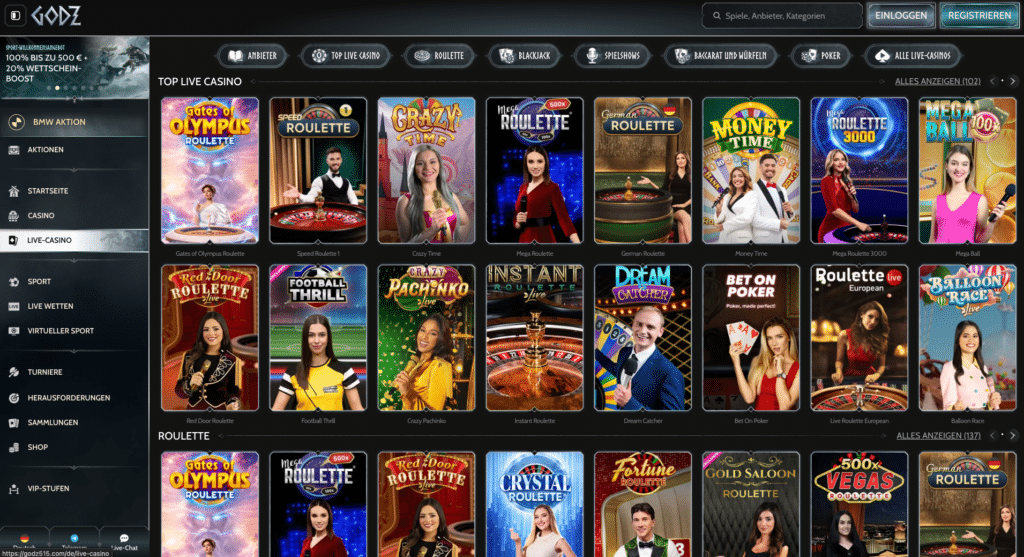Open Live-Chat speech bubble
The image size is (1024, 557).
(124, 539)
